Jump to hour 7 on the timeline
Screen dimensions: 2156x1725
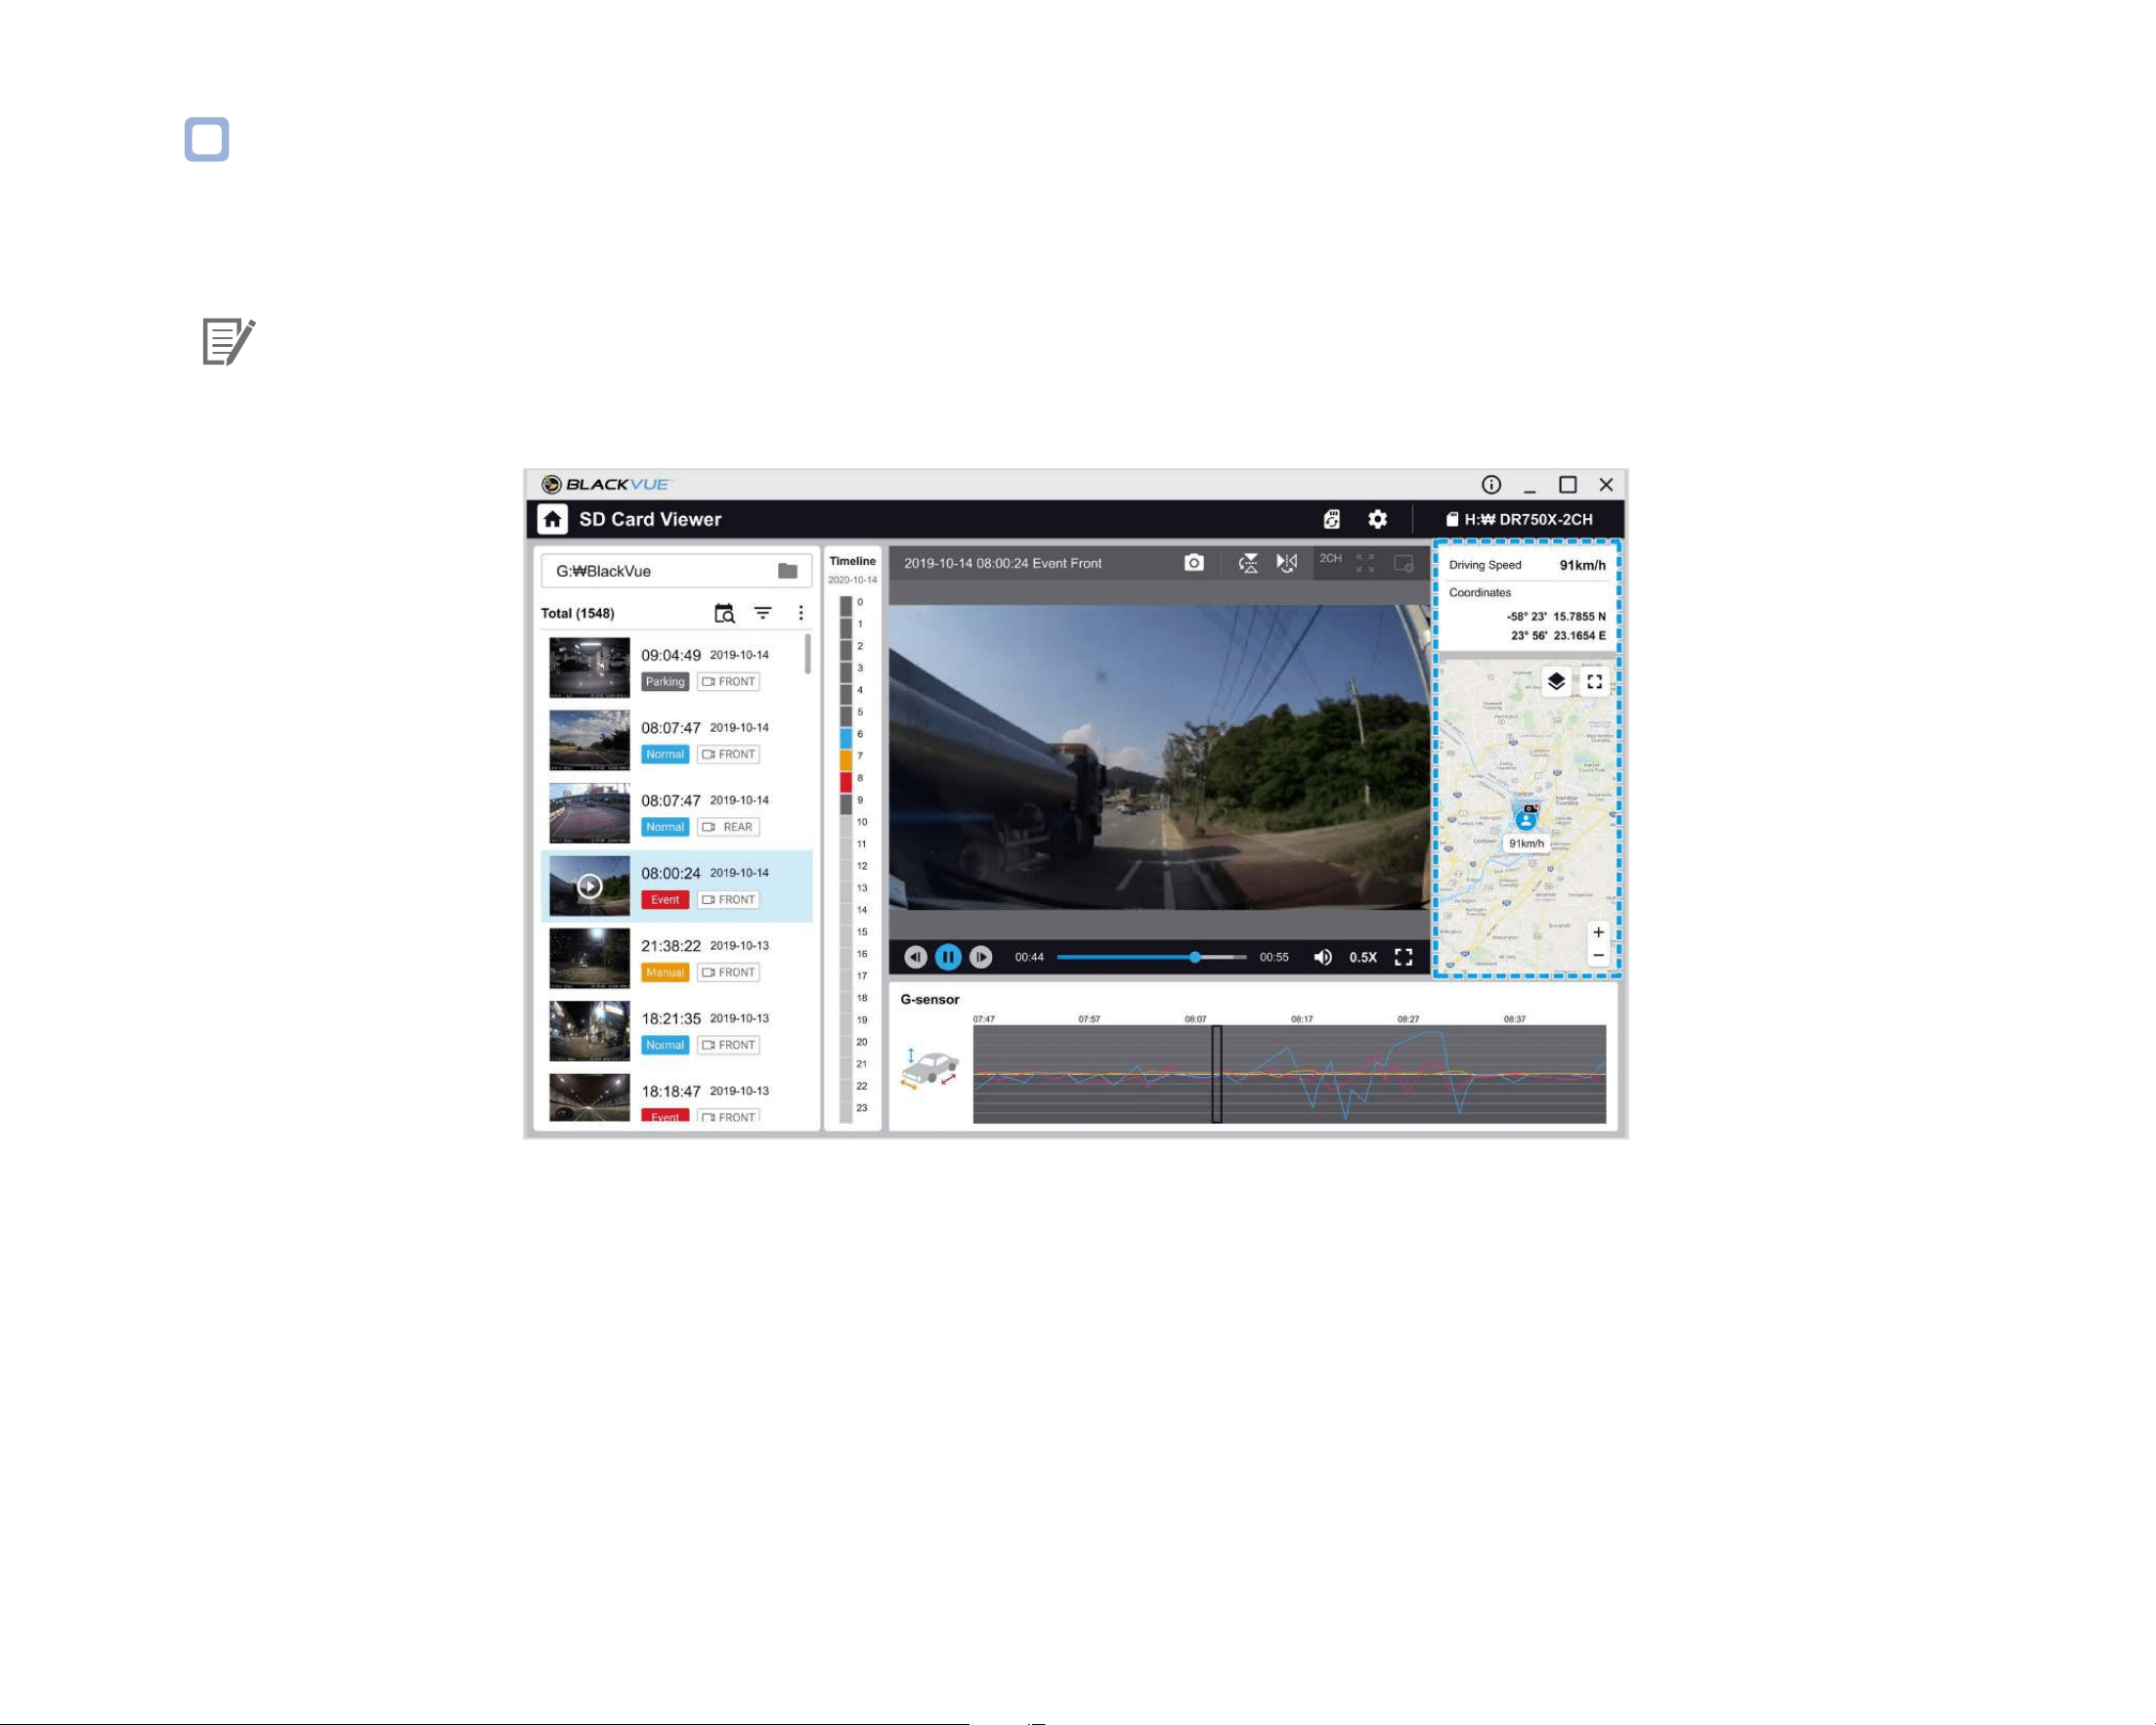click(847, 759)
